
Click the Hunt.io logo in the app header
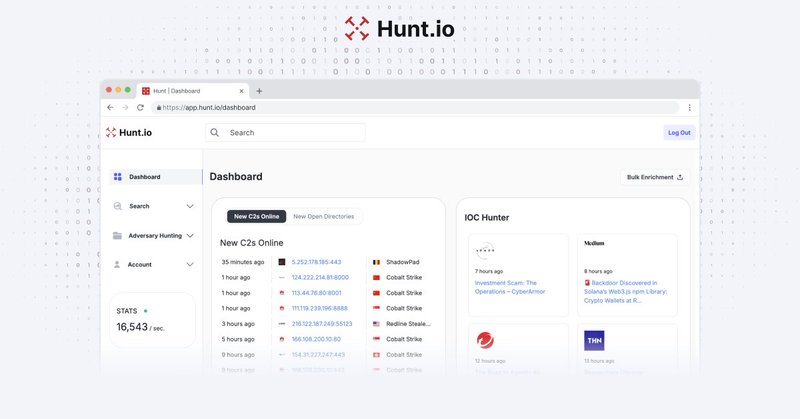tap(129, 133)
